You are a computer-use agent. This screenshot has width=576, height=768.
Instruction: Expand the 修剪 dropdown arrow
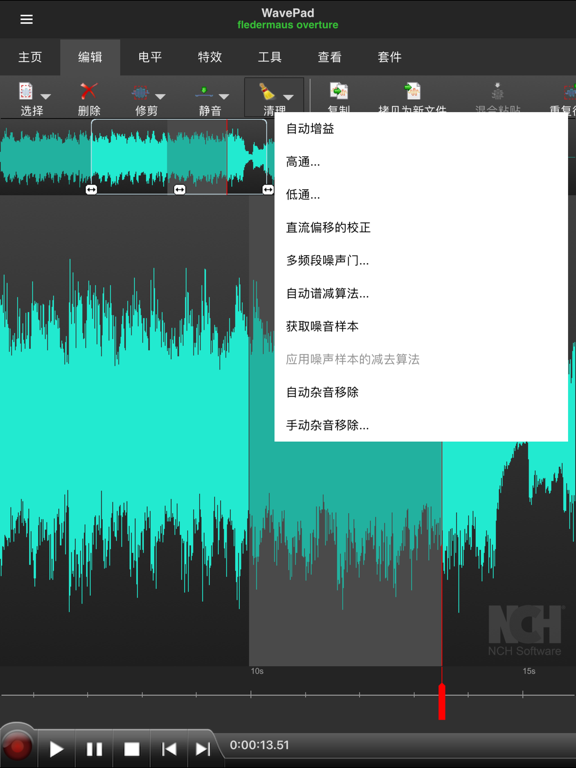[x=160, y=96]
